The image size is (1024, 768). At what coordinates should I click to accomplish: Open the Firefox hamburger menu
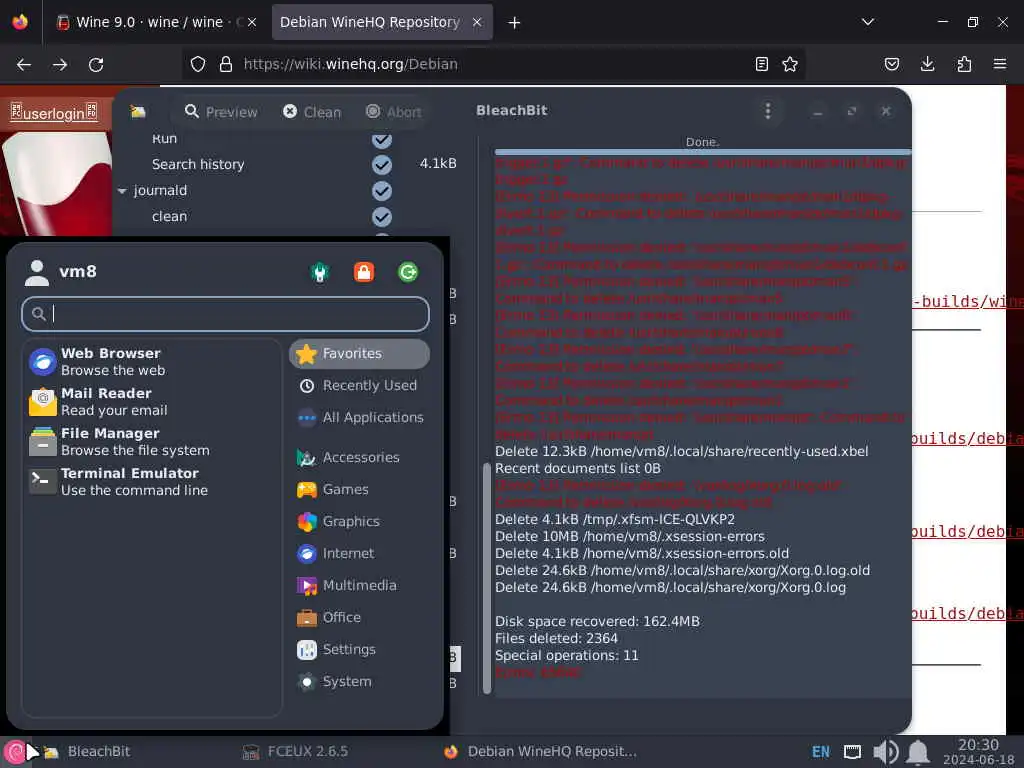tap(1000, 64)
